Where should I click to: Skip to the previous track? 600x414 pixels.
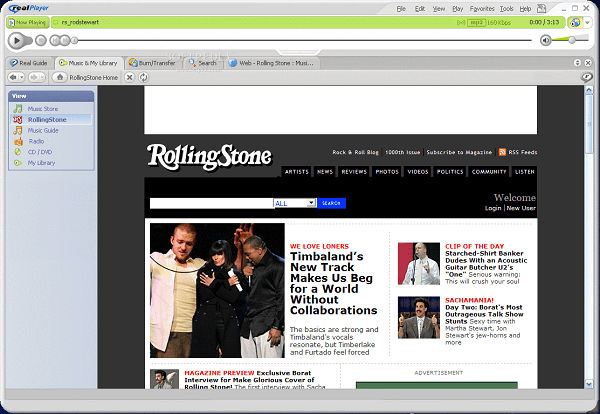(x=55, y=40)
